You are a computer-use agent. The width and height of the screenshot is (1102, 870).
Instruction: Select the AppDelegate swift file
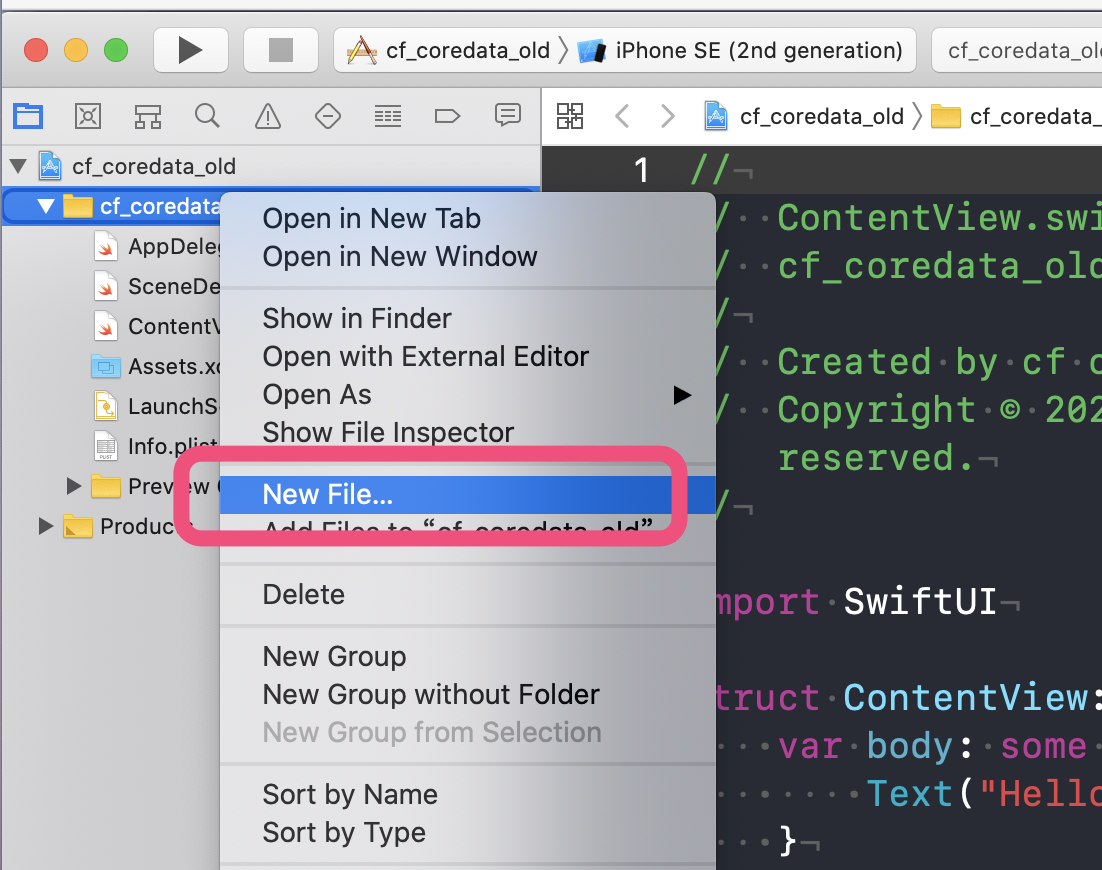pos(157,247)
